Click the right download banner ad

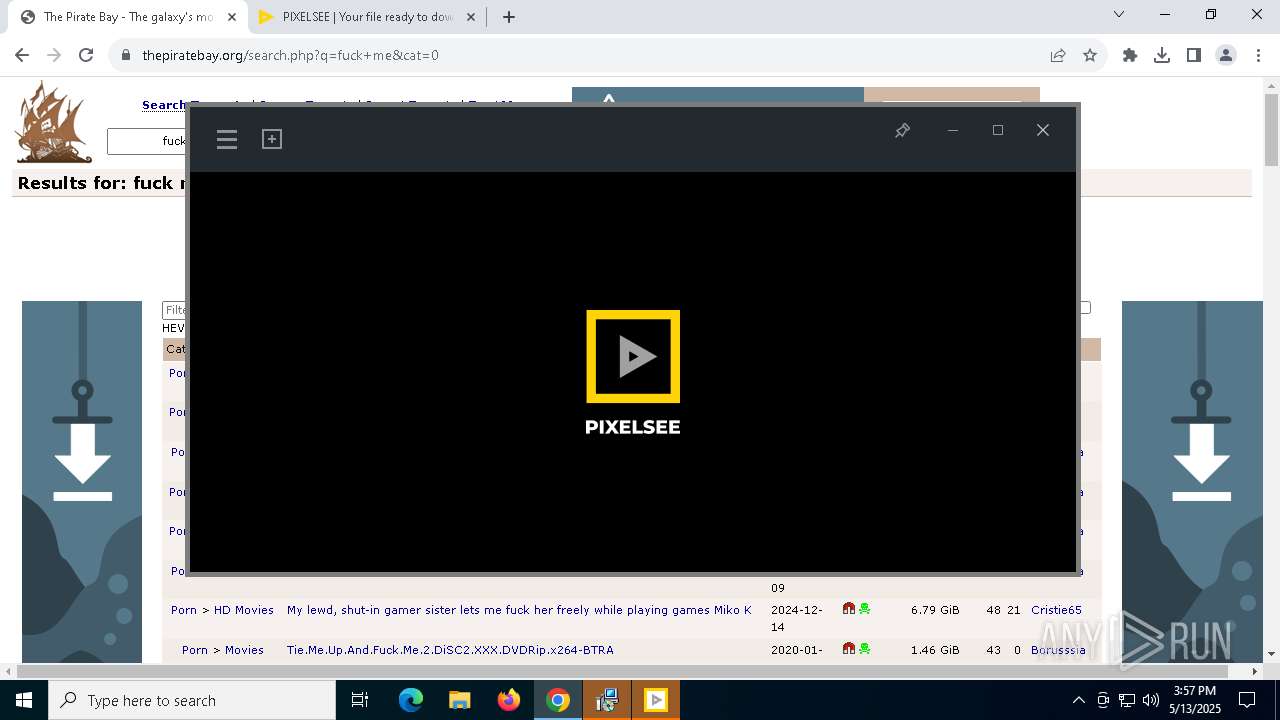(x=1192, y=481)
